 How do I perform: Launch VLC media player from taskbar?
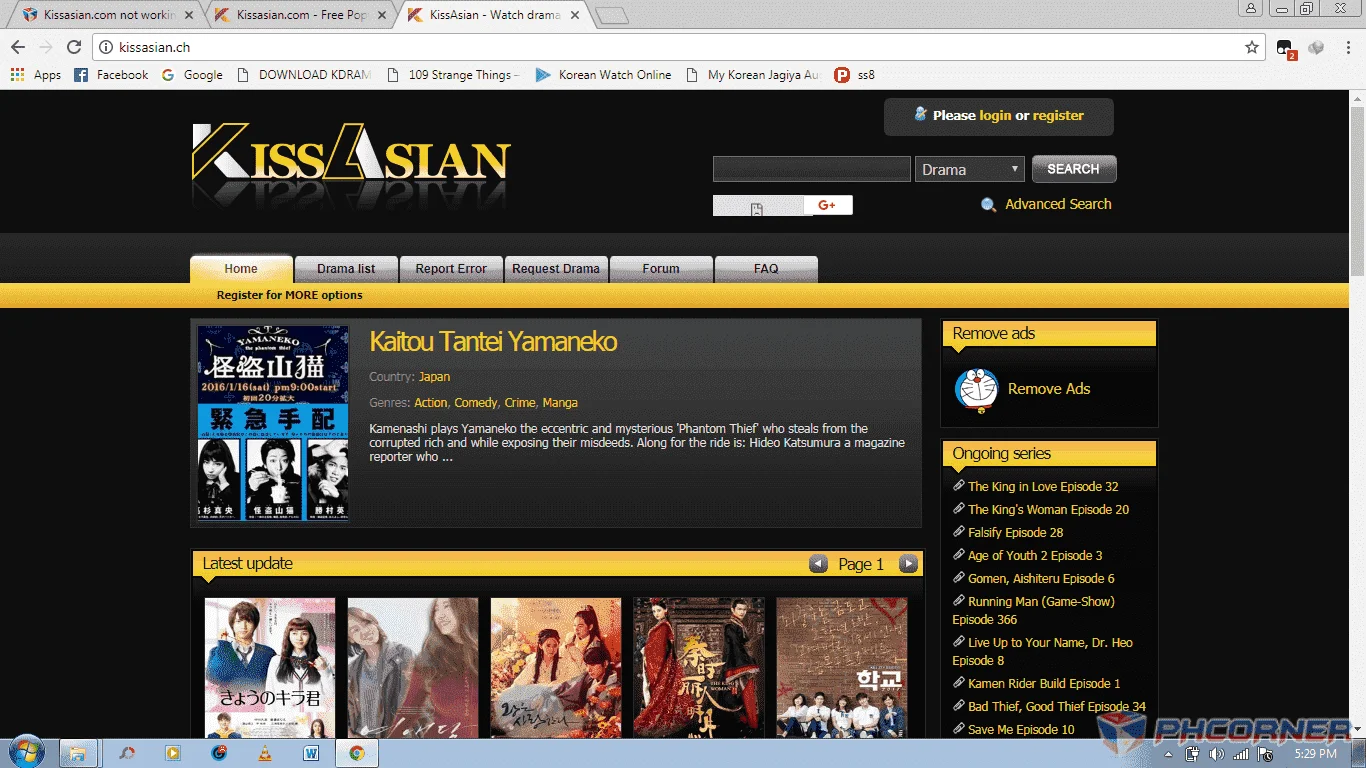(x=265, y=753)
